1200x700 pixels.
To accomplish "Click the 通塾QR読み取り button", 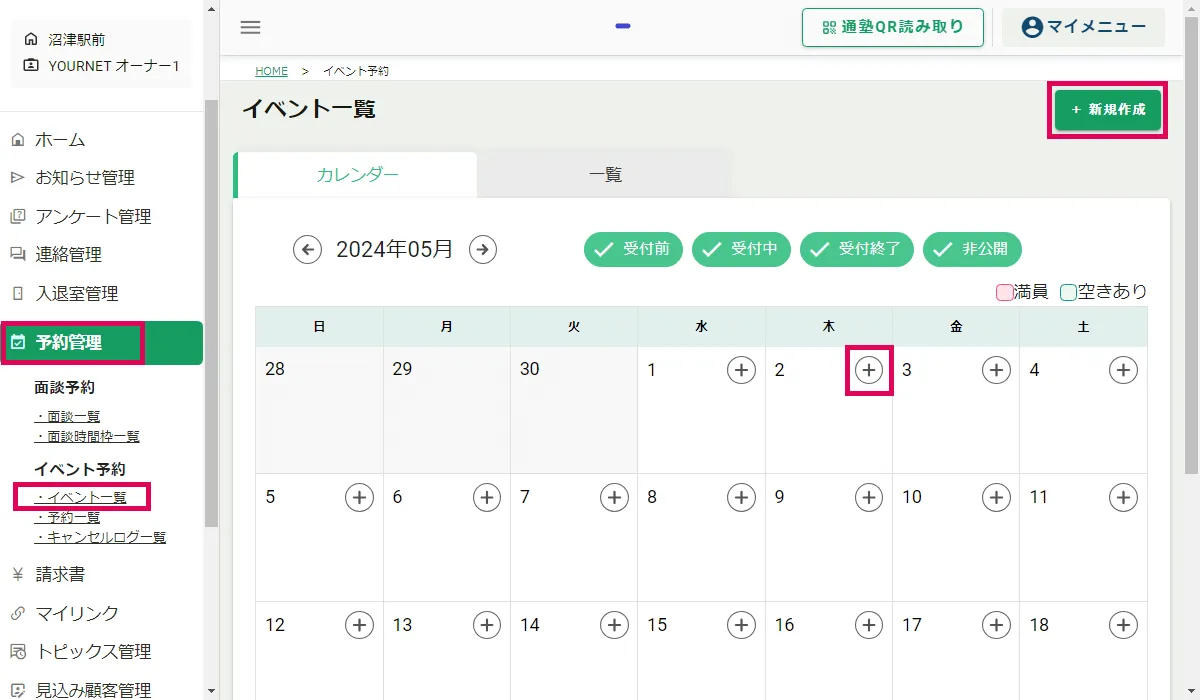I will pyautogui.click(x=893, y=27).
